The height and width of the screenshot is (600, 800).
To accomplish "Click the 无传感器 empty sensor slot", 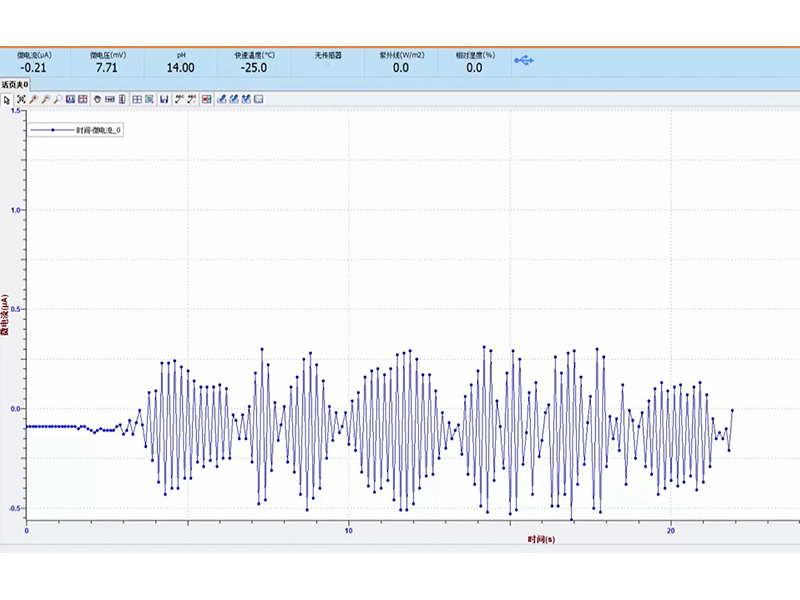I will point(328,62).
